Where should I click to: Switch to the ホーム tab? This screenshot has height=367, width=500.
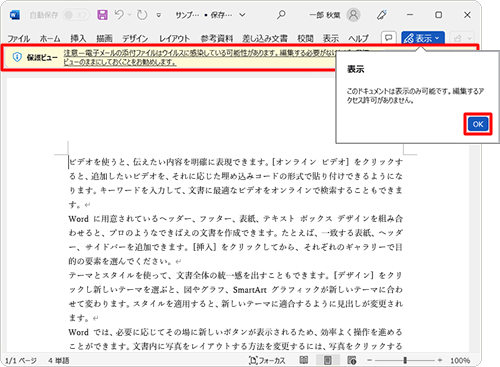[x=50, y=39]
